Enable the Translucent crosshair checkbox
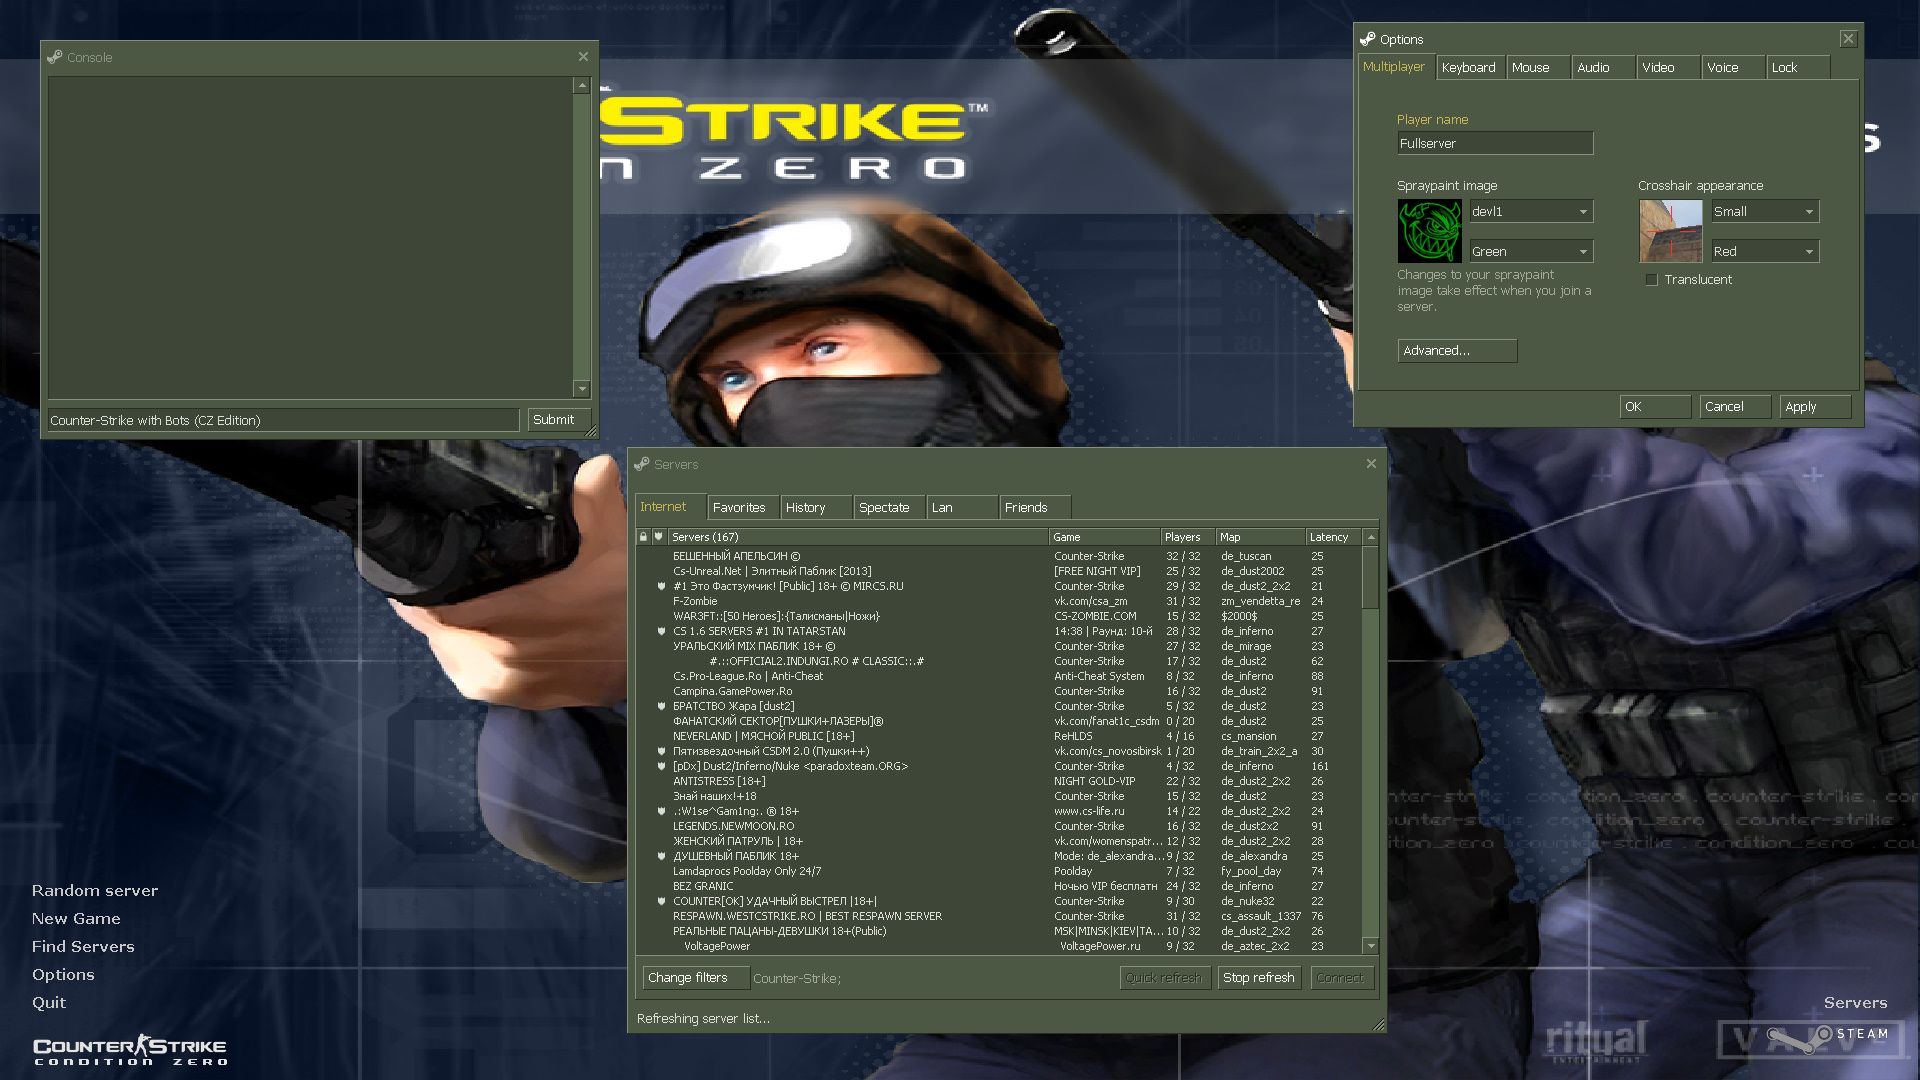Image resolution: width=1920 pixels, height=1080 pixels. click(x=1652, y=280)
